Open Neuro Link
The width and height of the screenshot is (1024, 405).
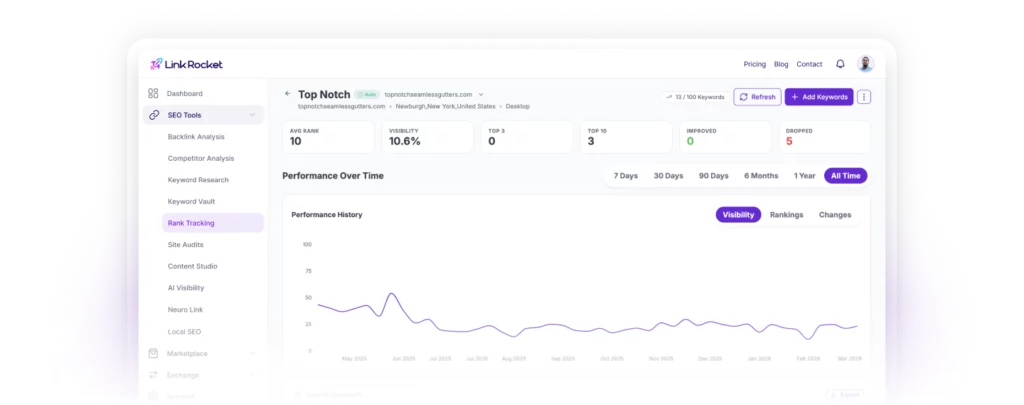pos(185,310)
